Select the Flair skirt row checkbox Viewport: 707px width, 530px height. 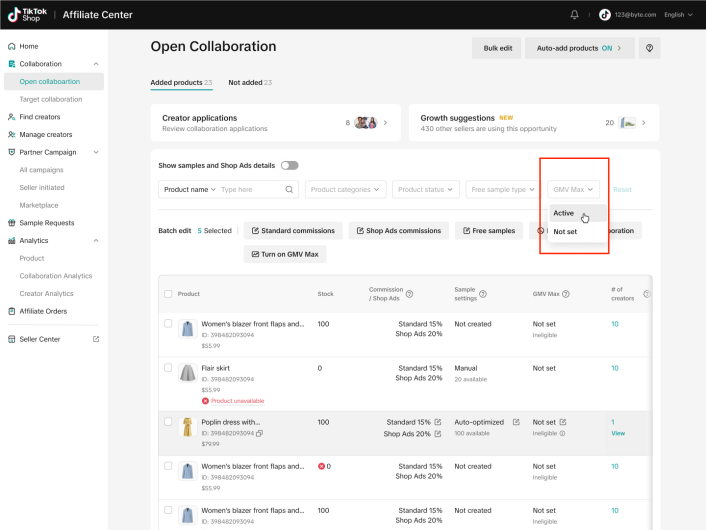tap(168, 368)
